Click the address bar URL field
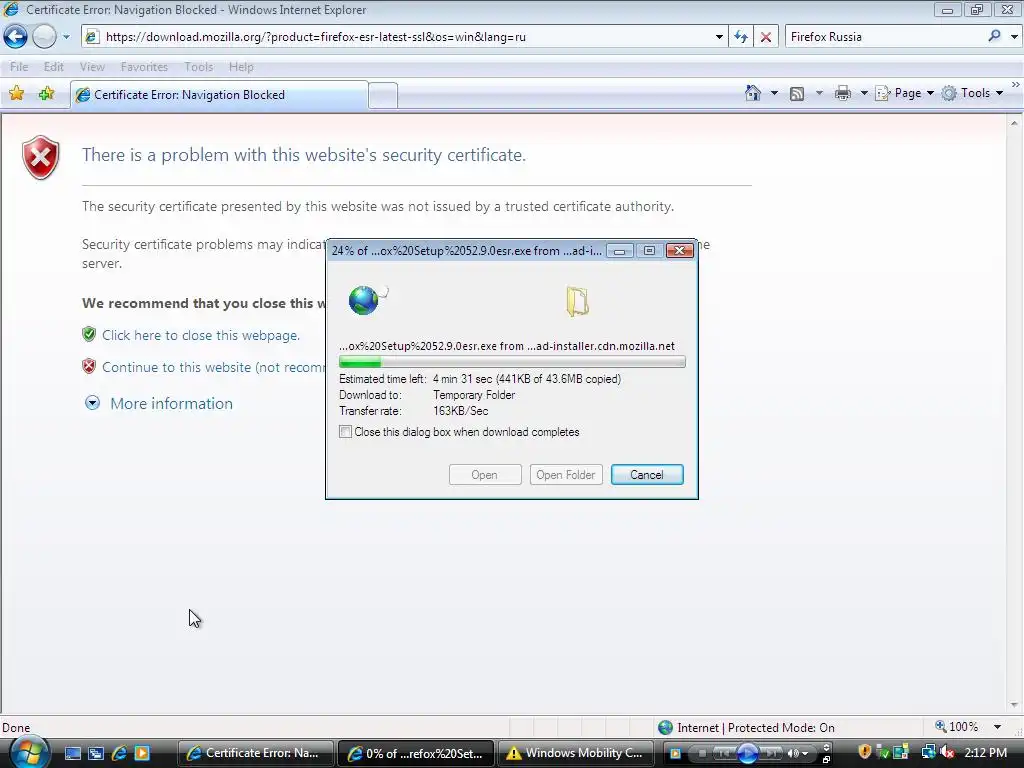 click(x=405, y=37)
